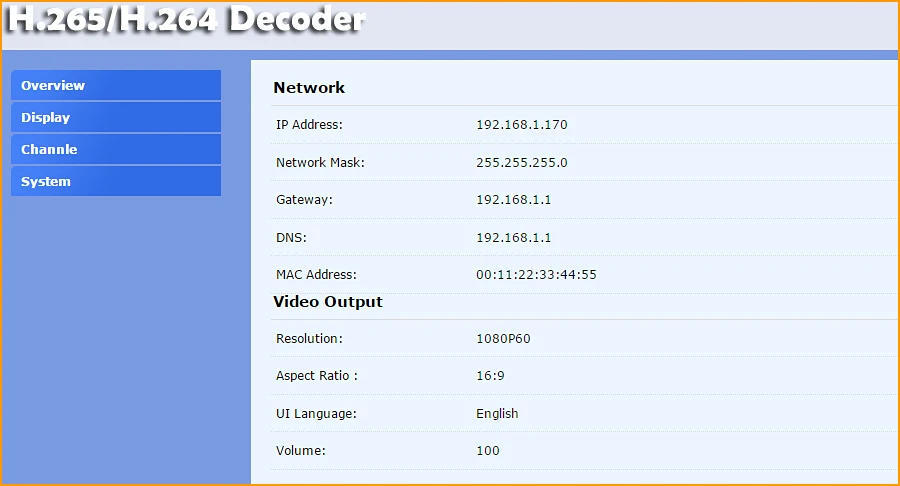Image resolution: width=900 pixels, height=486 pixels.
Task: Open the System menu item
Action: 116,181
